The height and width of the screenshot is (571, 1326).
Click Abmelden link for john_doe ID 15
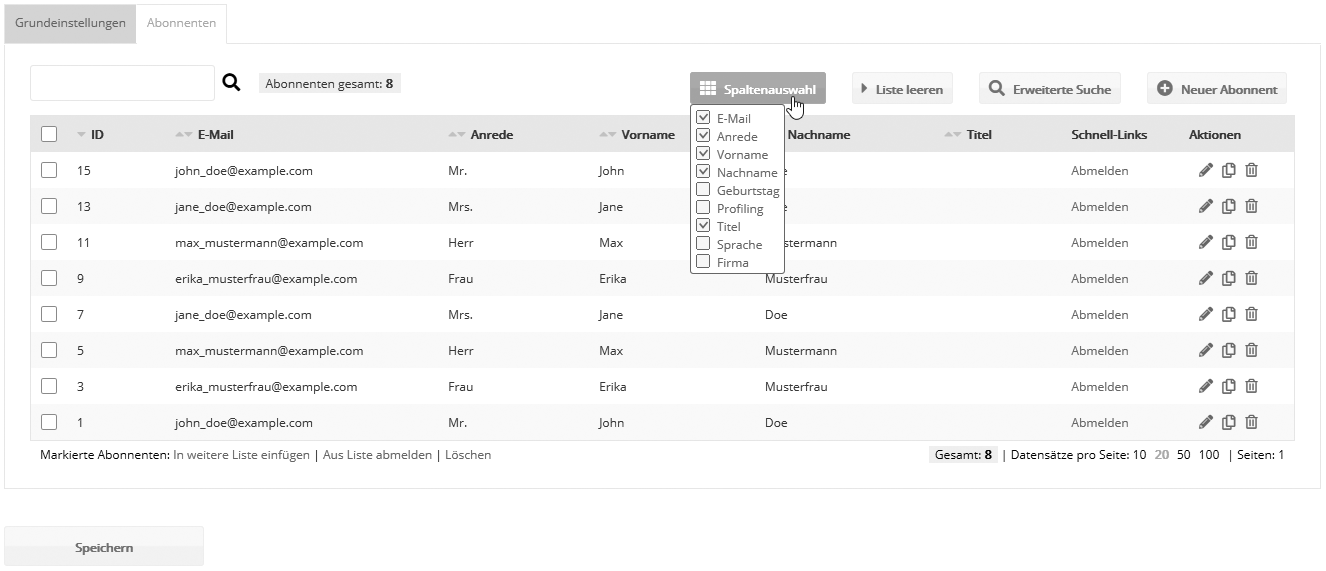click(1099, 171)
